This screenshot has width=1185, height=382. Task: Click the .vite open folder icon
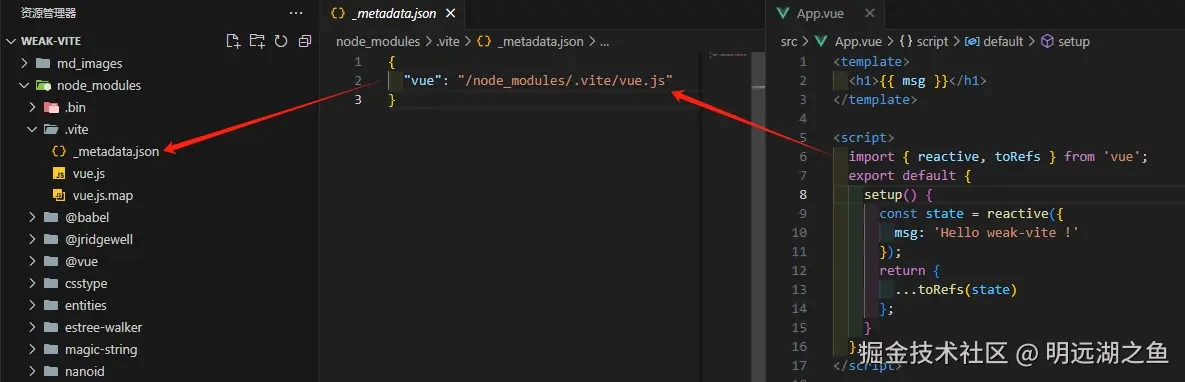[51, 129]
